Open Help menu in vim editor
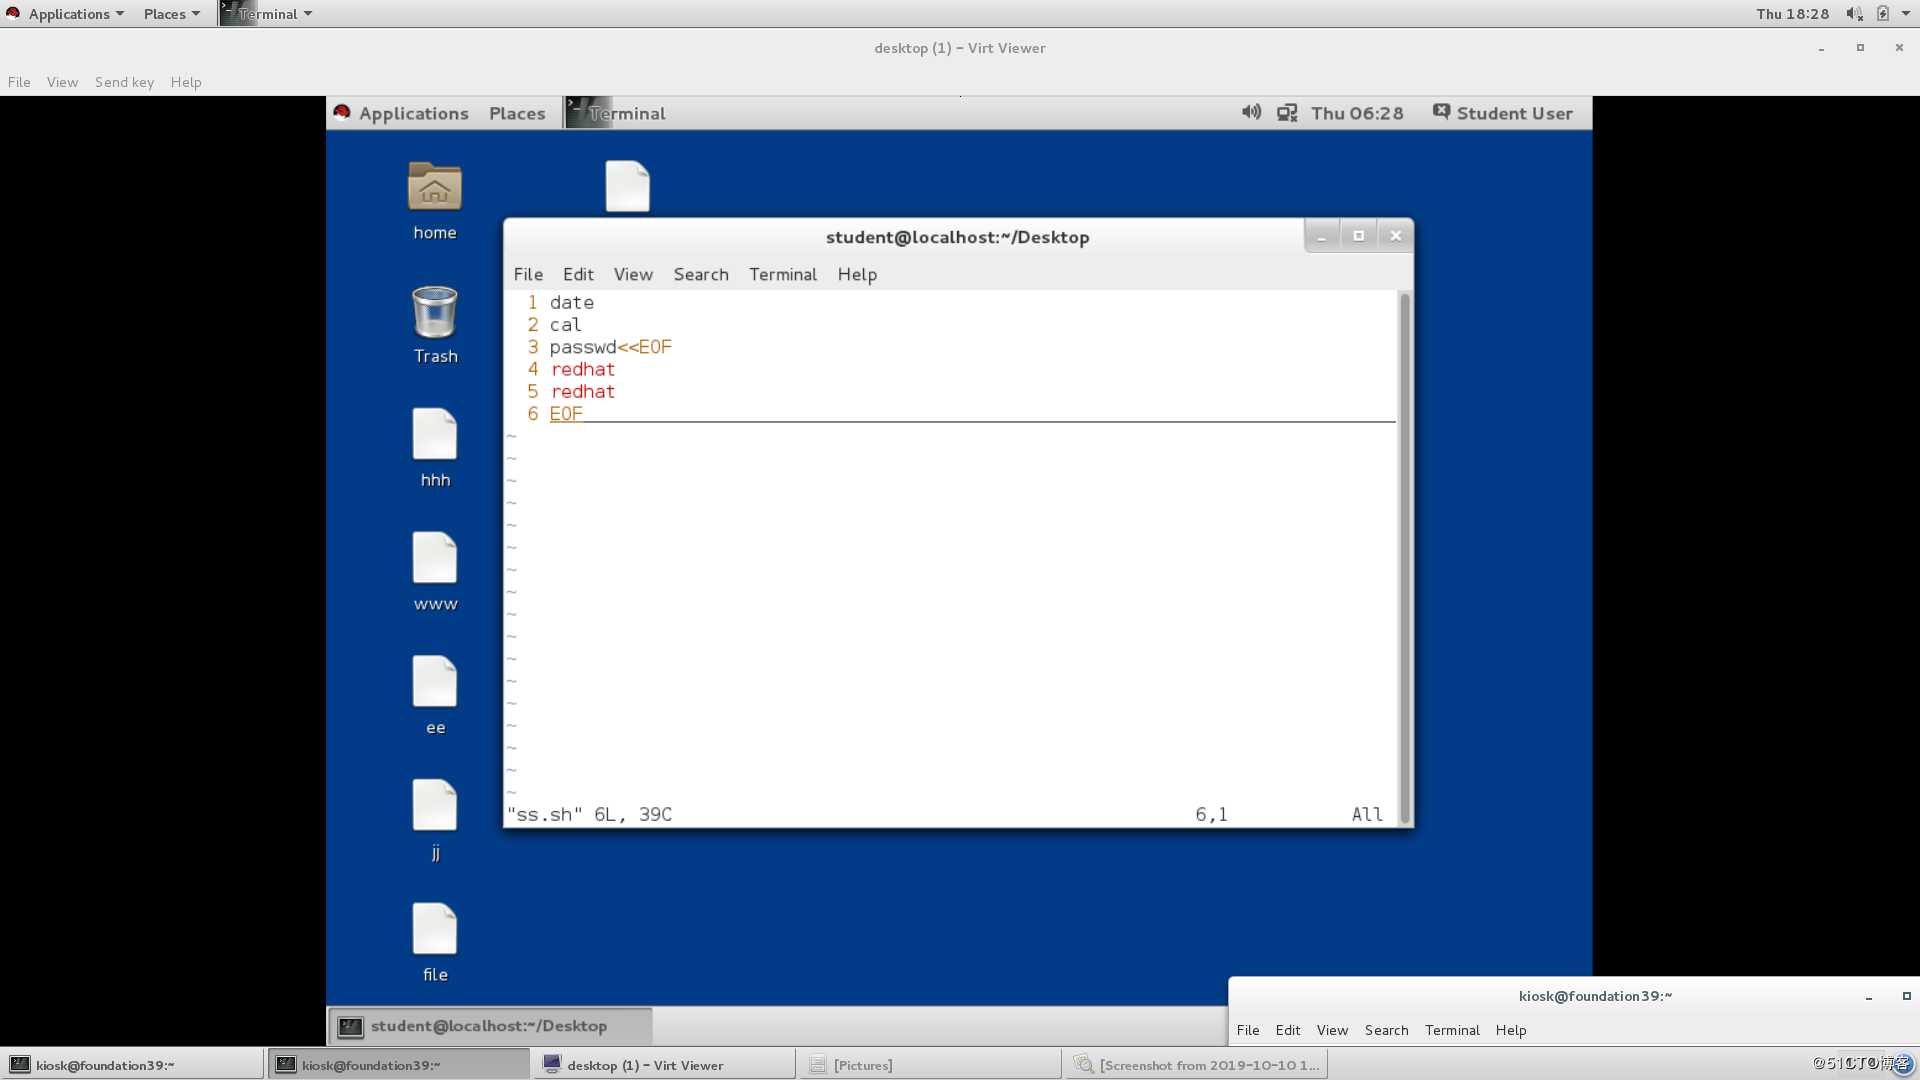This screenshot has width=1920, height=1080. point(856,274)
